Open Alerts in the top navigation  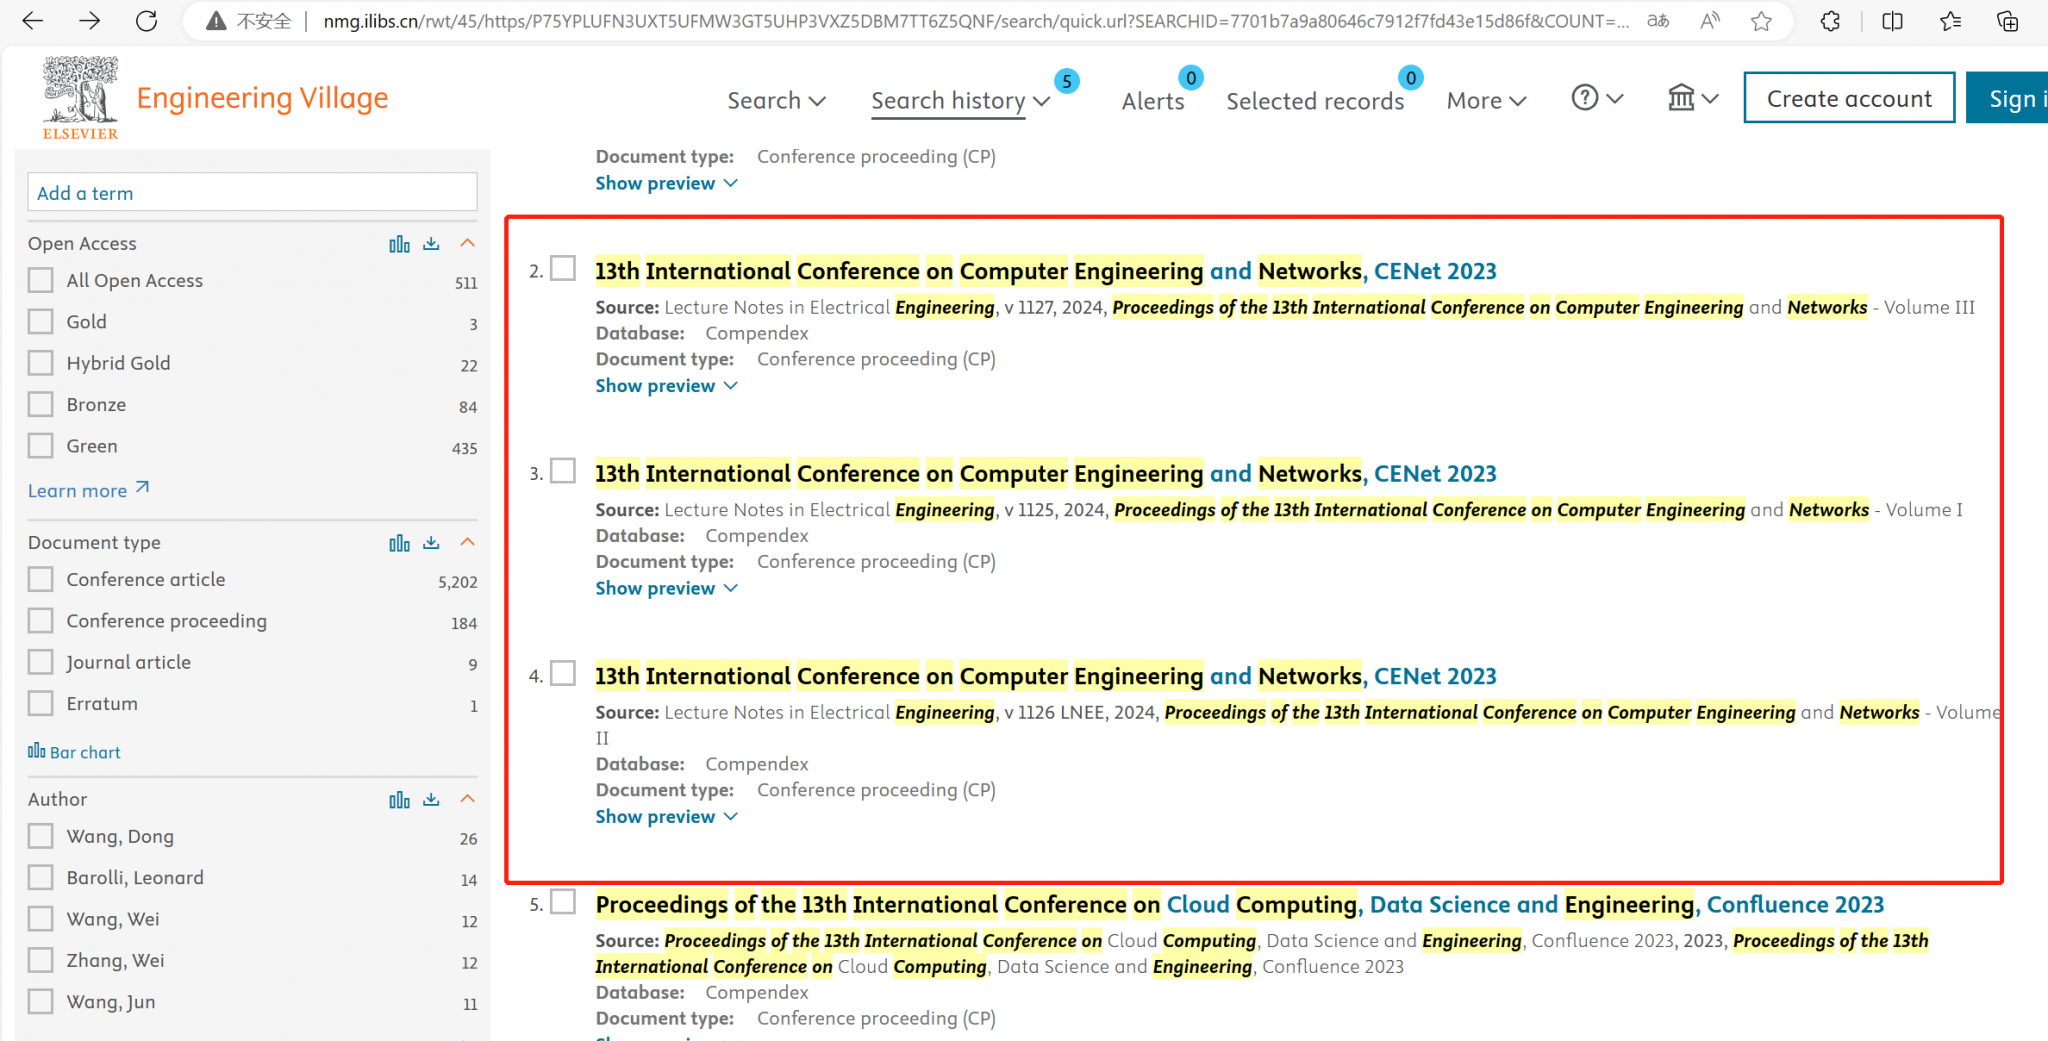1152,101
